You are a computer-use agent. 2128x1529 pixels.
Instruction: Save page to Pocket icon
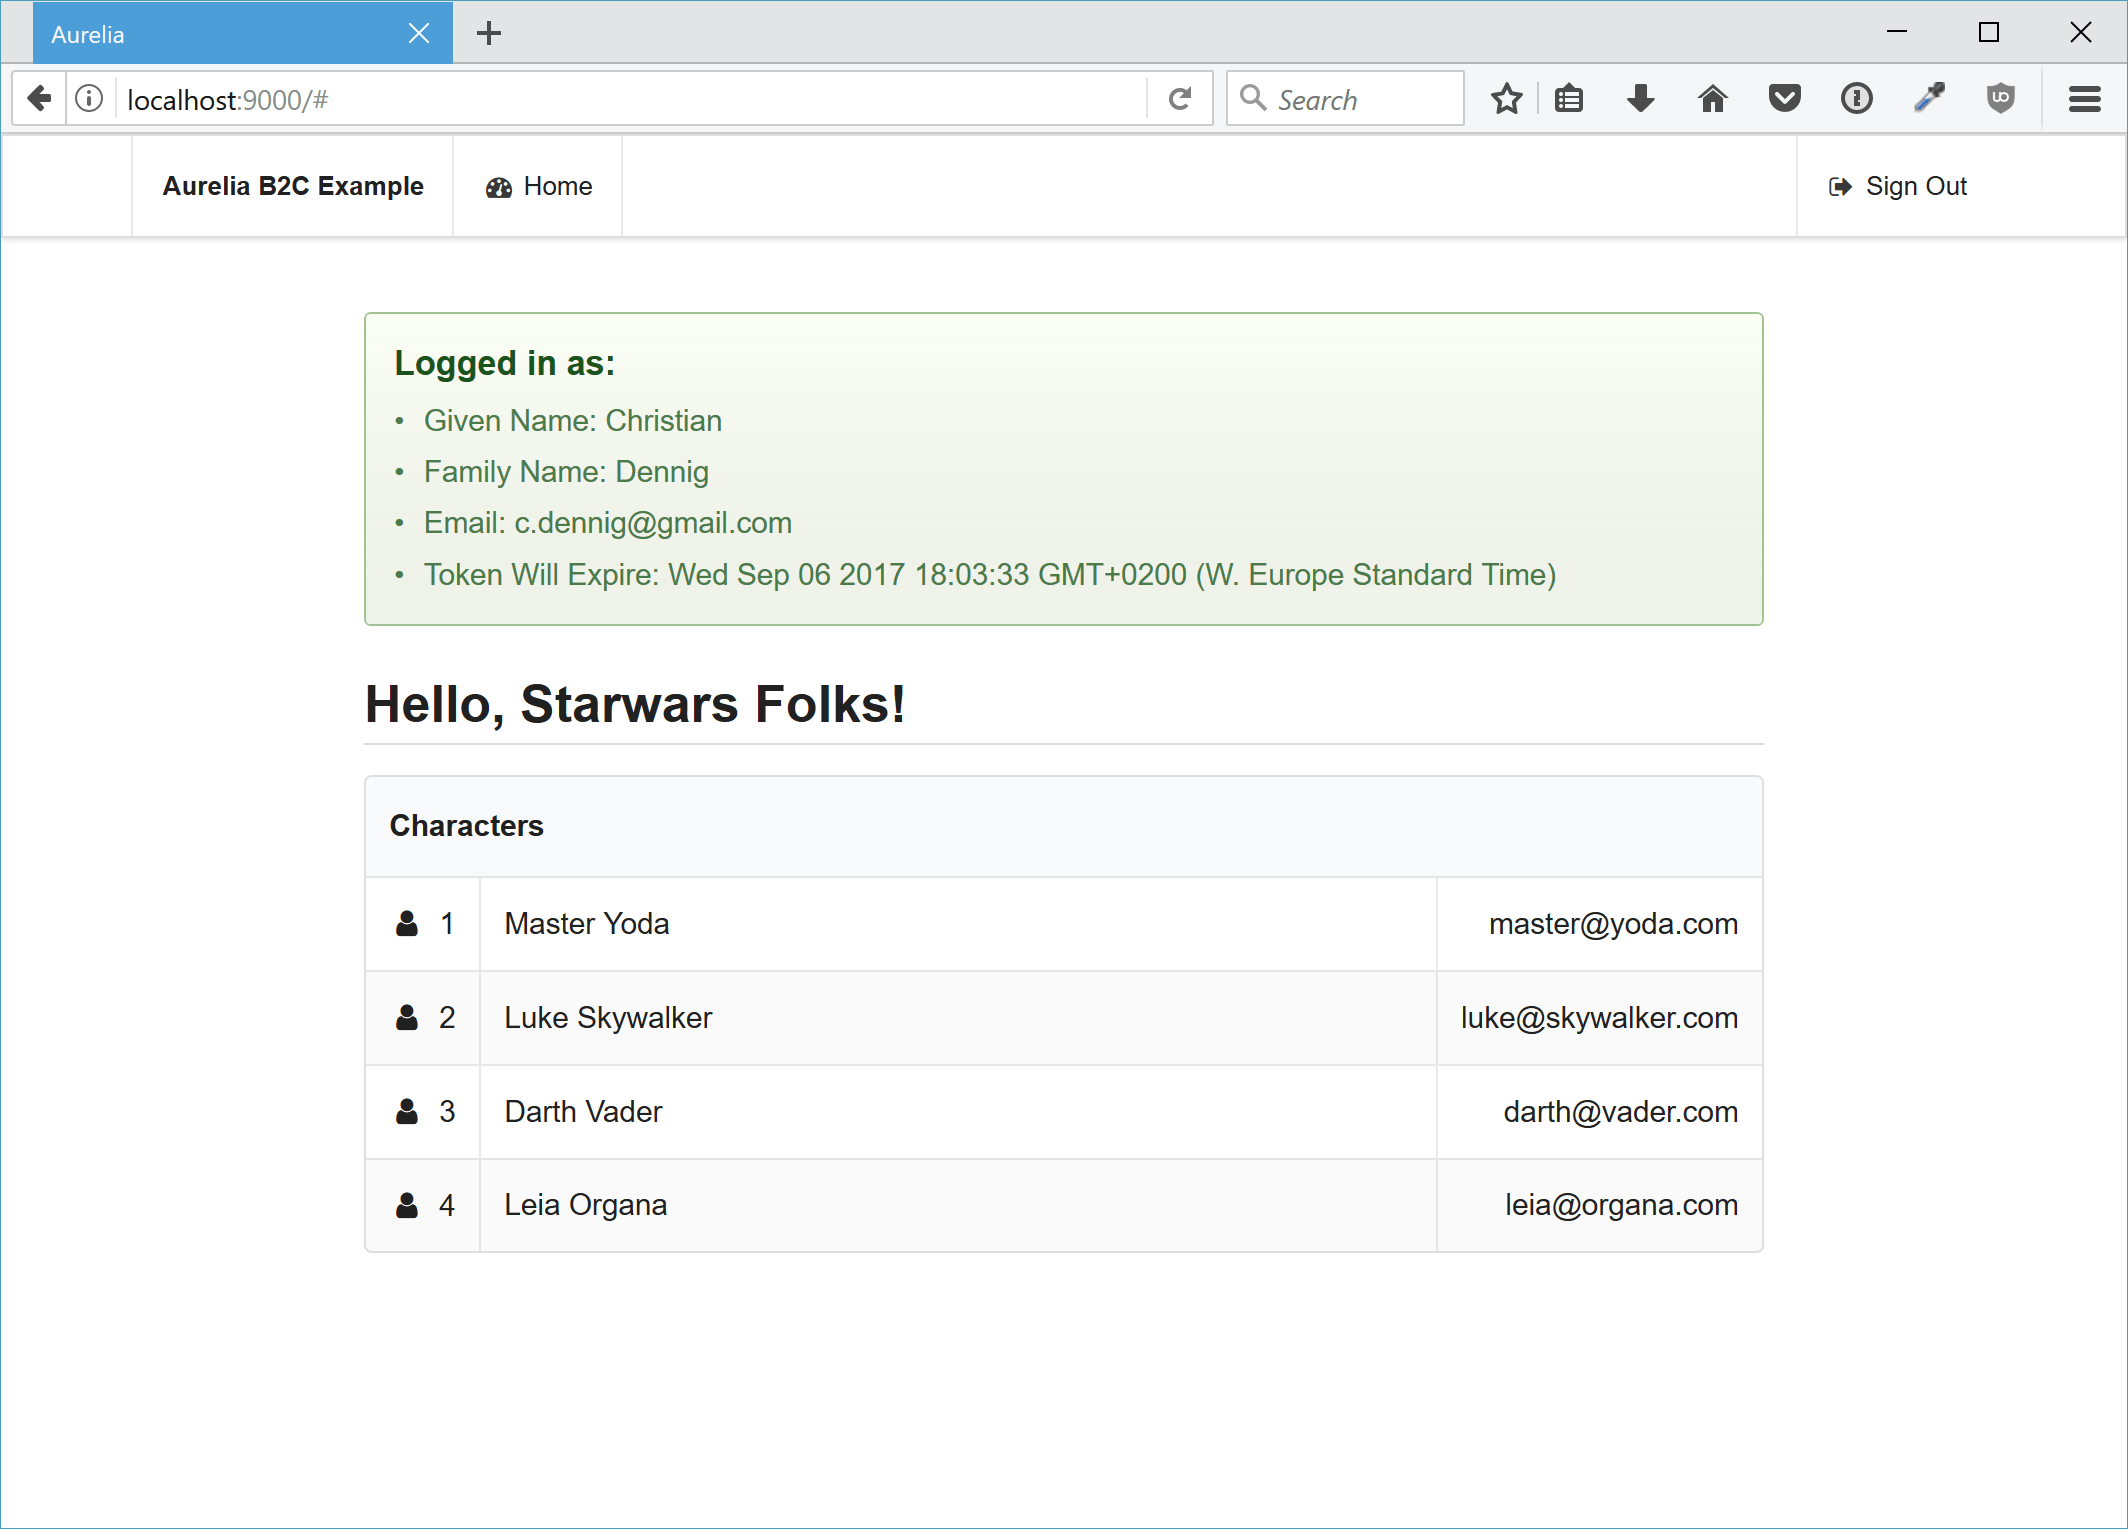(x=1784, y=98)
